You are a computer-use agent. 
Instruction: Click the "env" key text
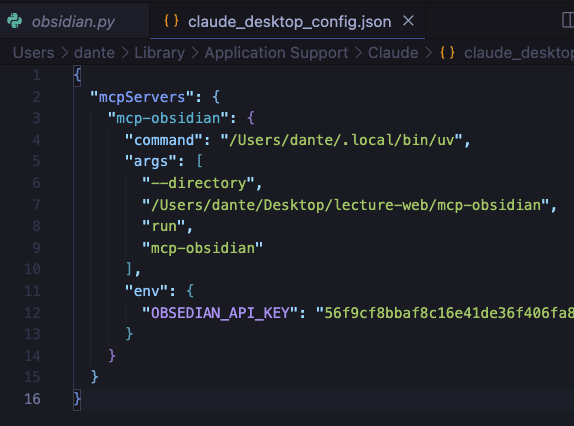click(146, 291)
